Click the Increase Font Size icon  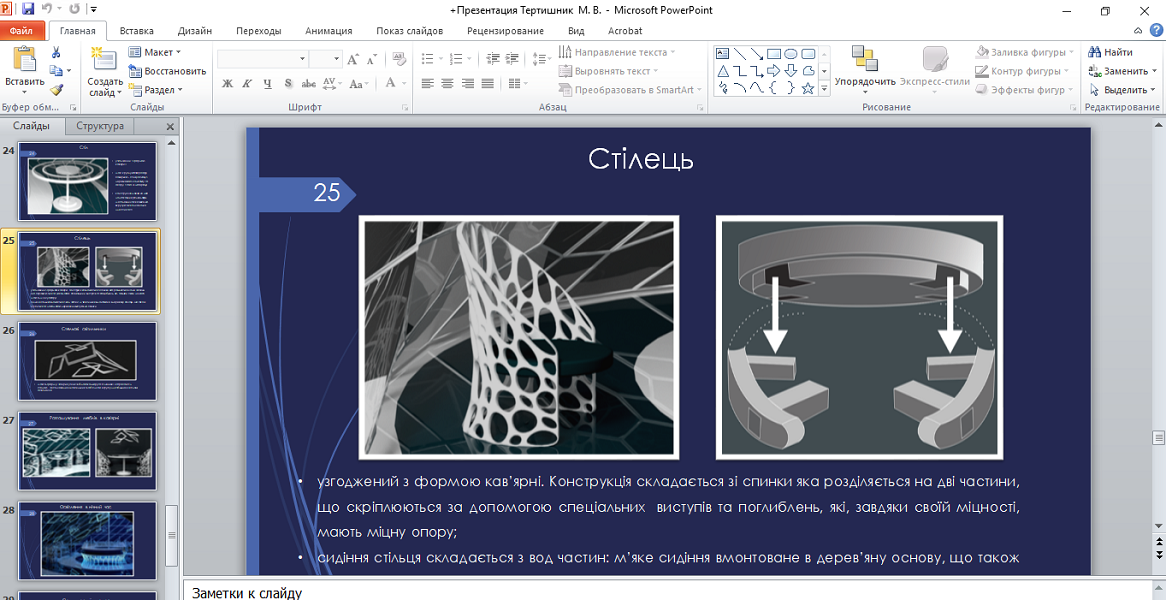click(x=354, y=59)
